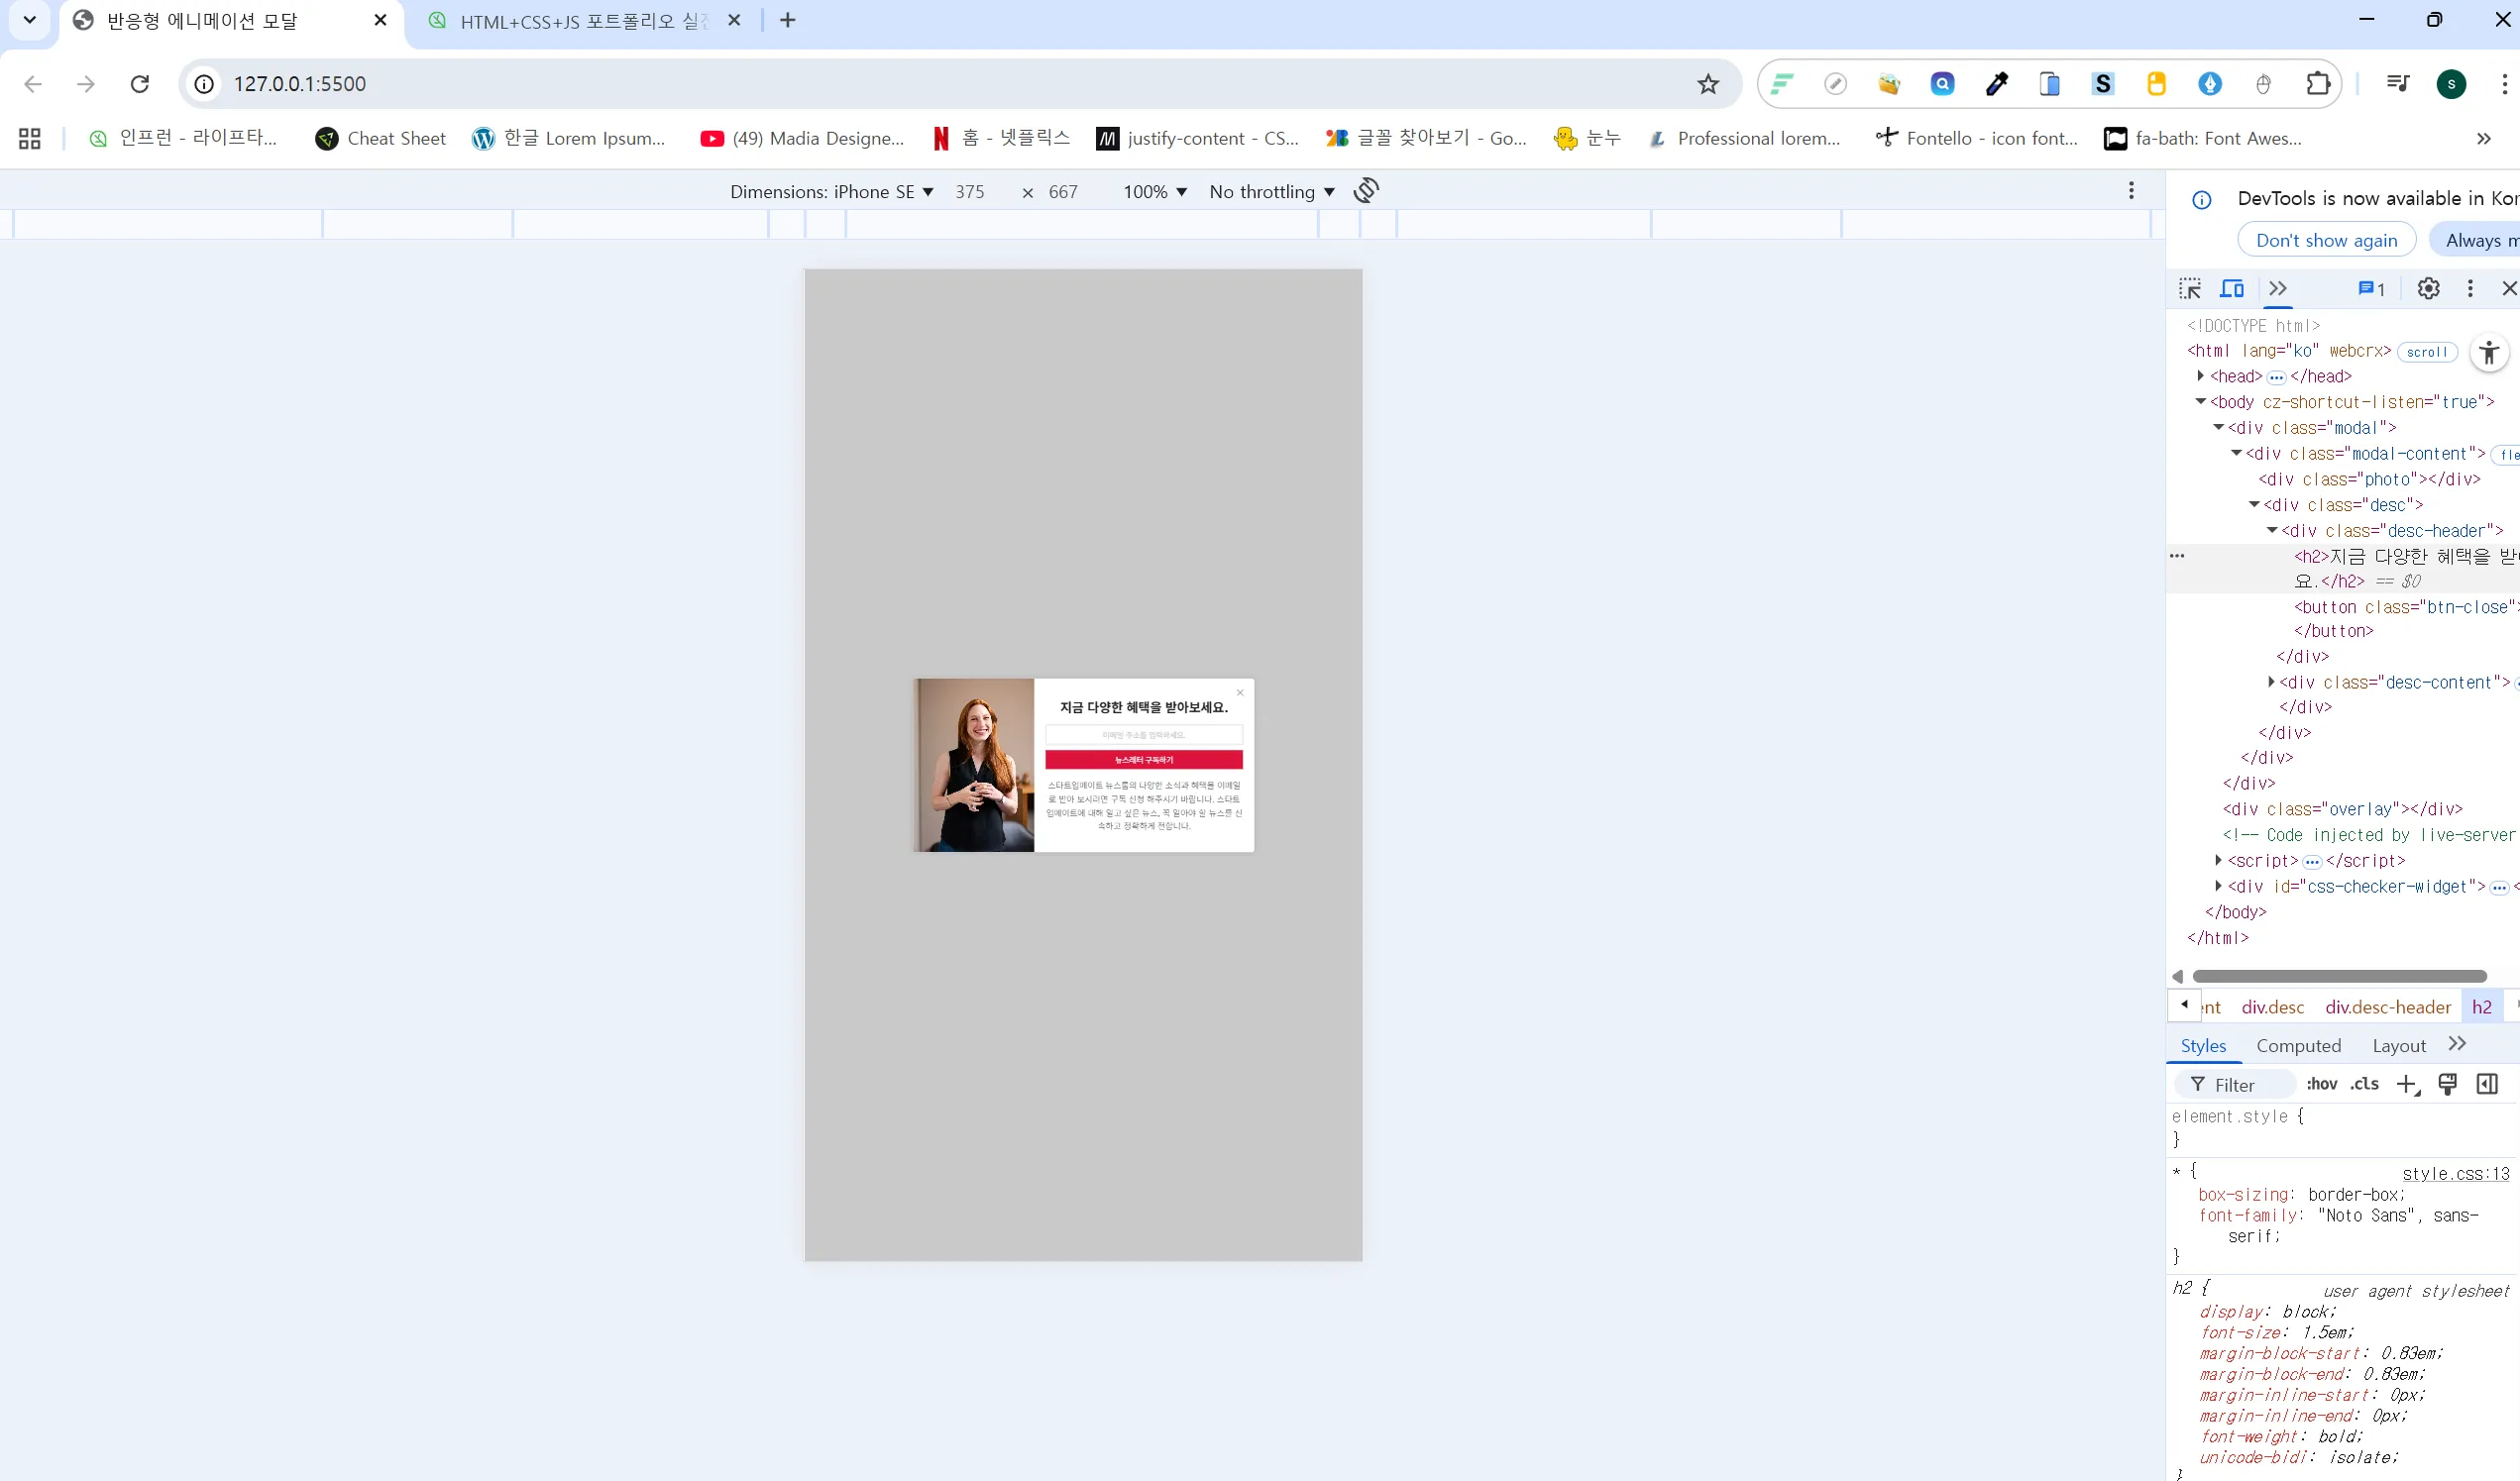This screenshot has width=2520, height=1481.
Task: Toggle the device toolbar emulation icon
Action: 2232,289
